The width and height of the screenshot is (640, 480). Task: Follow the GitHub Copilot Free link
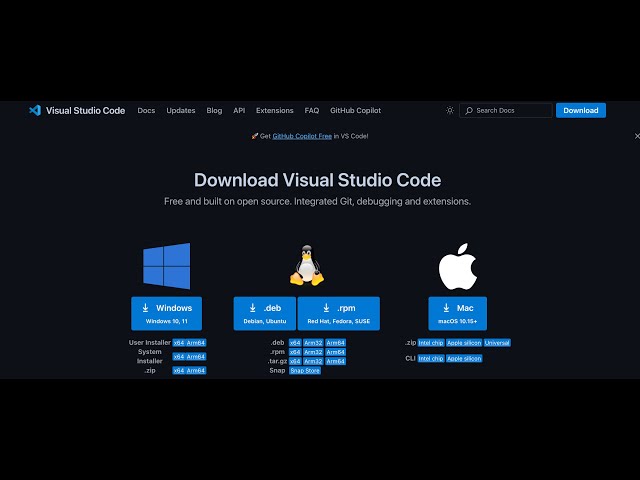(302, 136)
